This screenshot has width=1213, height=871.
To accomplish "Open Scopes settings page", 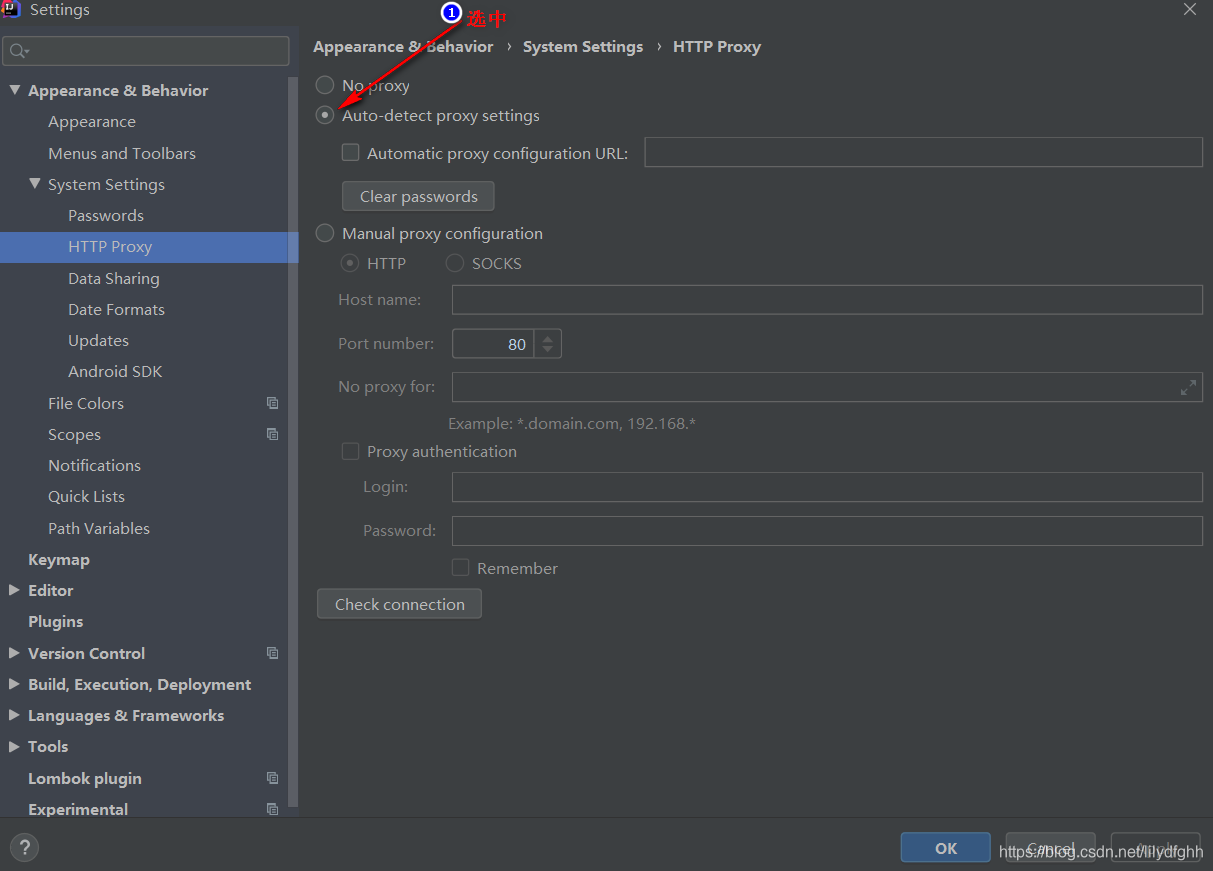I will click(74, 434).
